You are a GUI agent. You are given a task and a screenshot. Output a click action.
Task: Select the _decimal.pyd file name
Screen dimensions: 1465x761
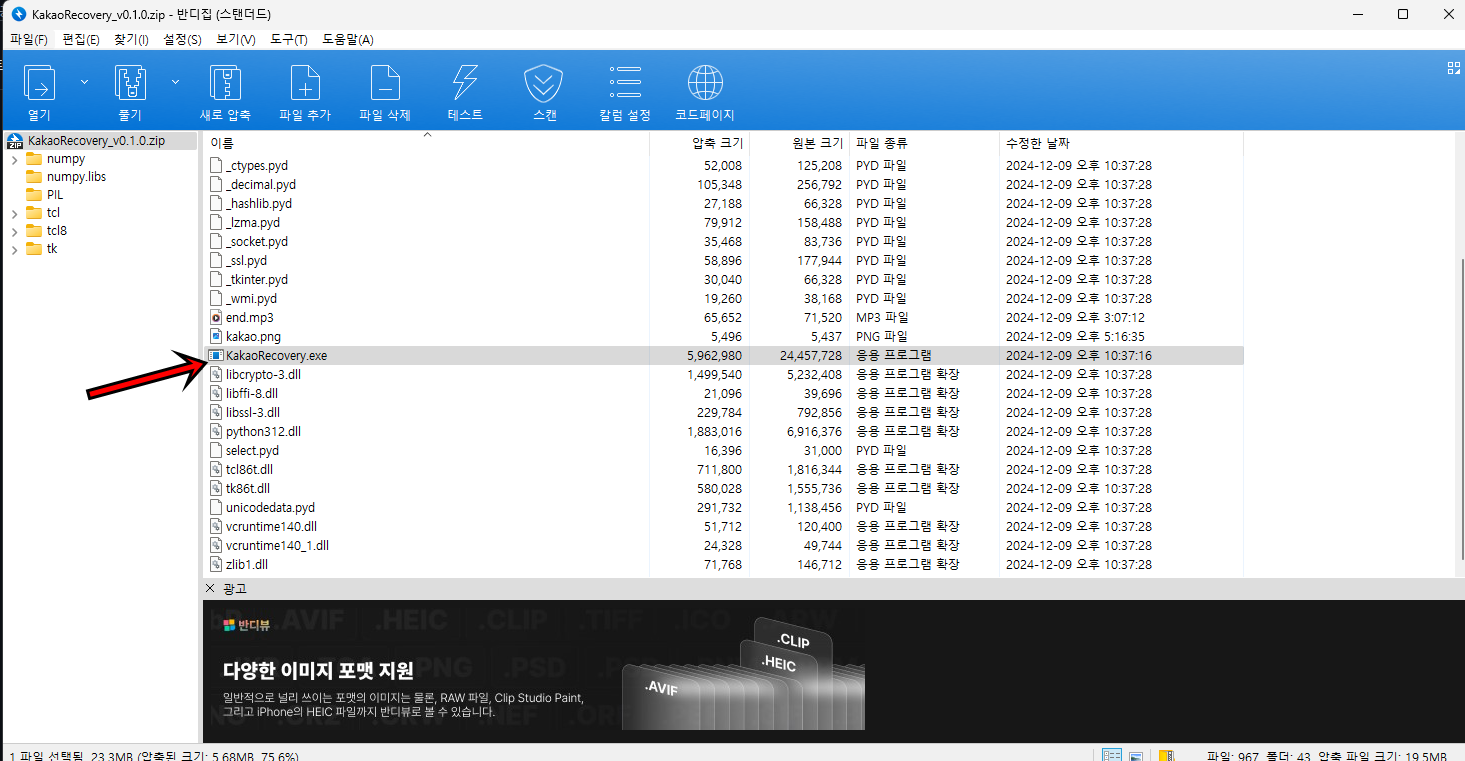click(x=261, y=184)
